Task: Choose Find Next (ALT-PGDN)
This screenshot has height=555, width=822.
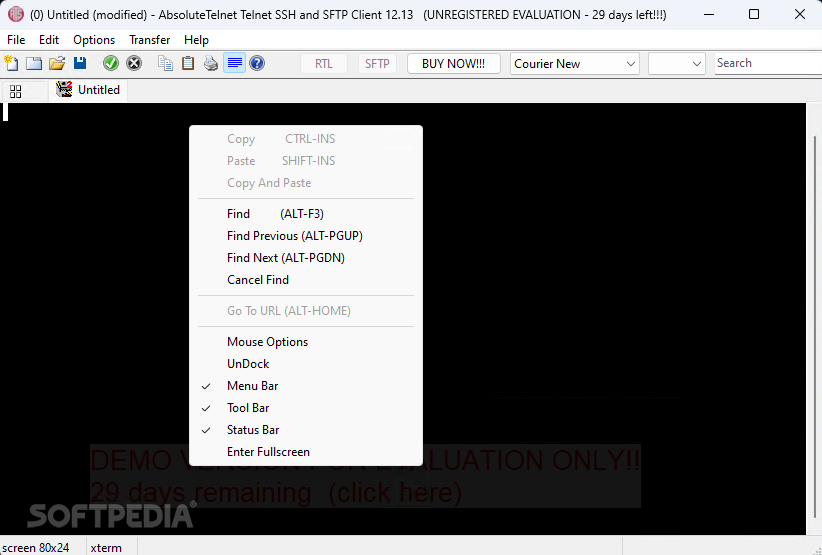Action: 306,258
